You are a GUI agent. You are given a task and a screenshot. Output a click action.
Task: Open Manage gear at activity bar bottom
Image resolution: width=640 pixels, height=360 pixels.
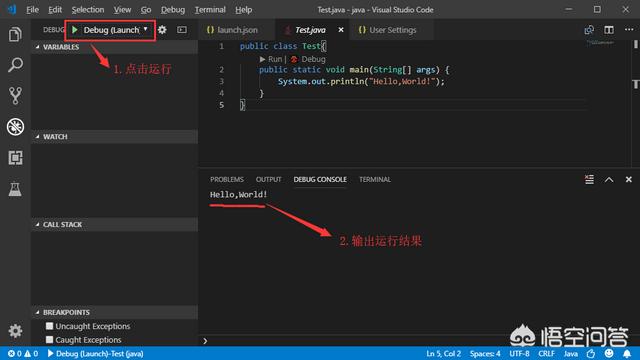click(x=15, y=331)
